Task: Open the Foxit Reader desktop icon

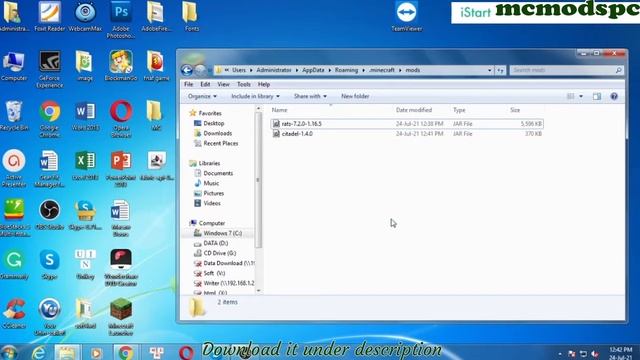Action: pyautogui.click(x=49, y=16)
